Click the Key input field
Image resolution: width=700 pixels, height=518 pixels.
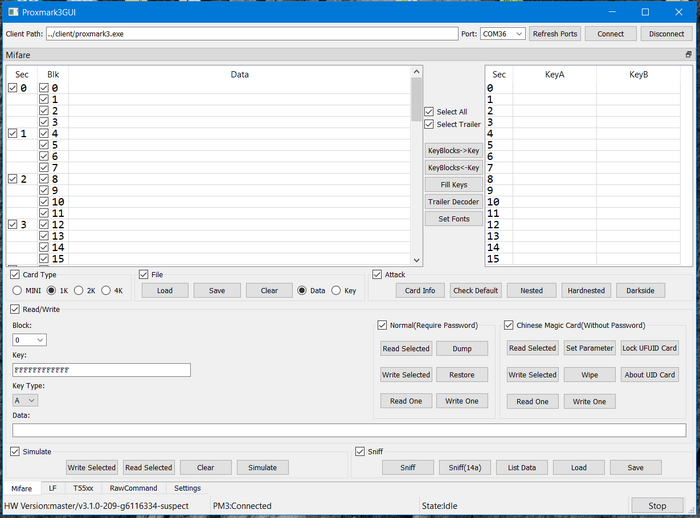(101, 370)
